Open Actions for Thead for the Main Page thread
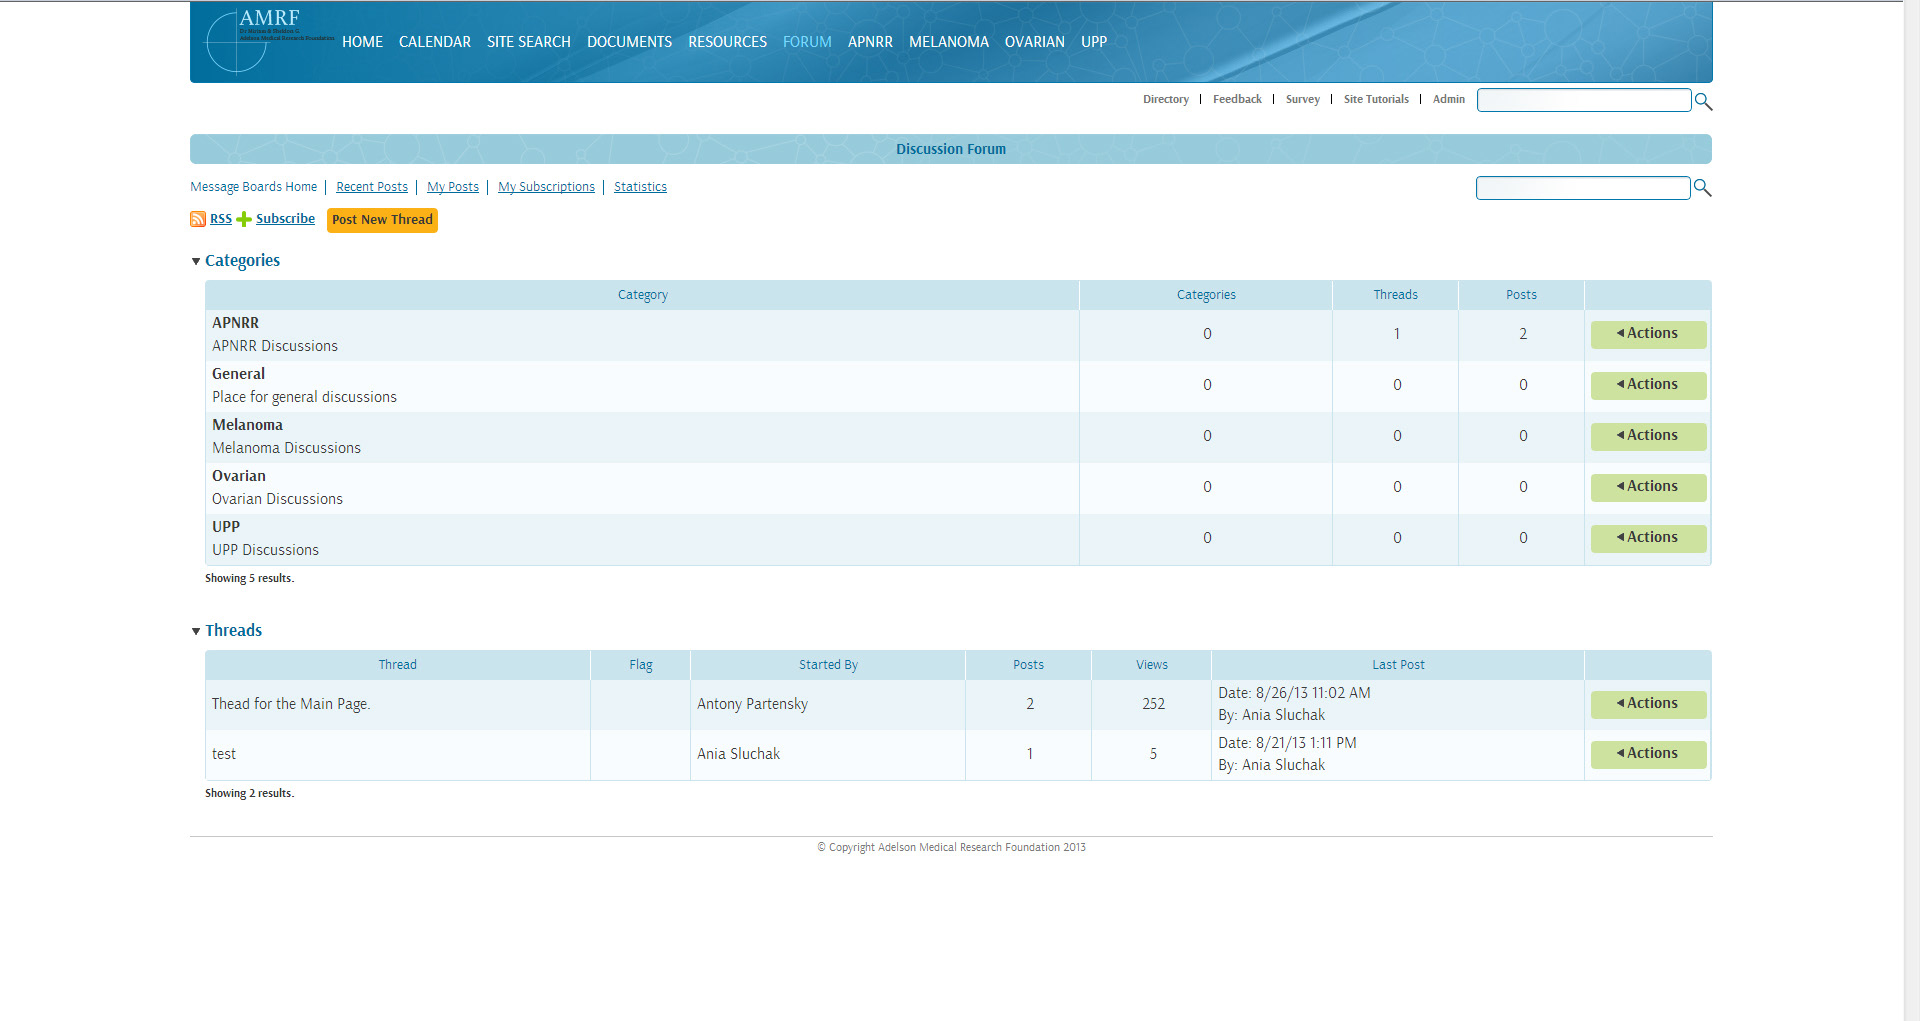1920x1021 pixels. (x=1648, y=704)
